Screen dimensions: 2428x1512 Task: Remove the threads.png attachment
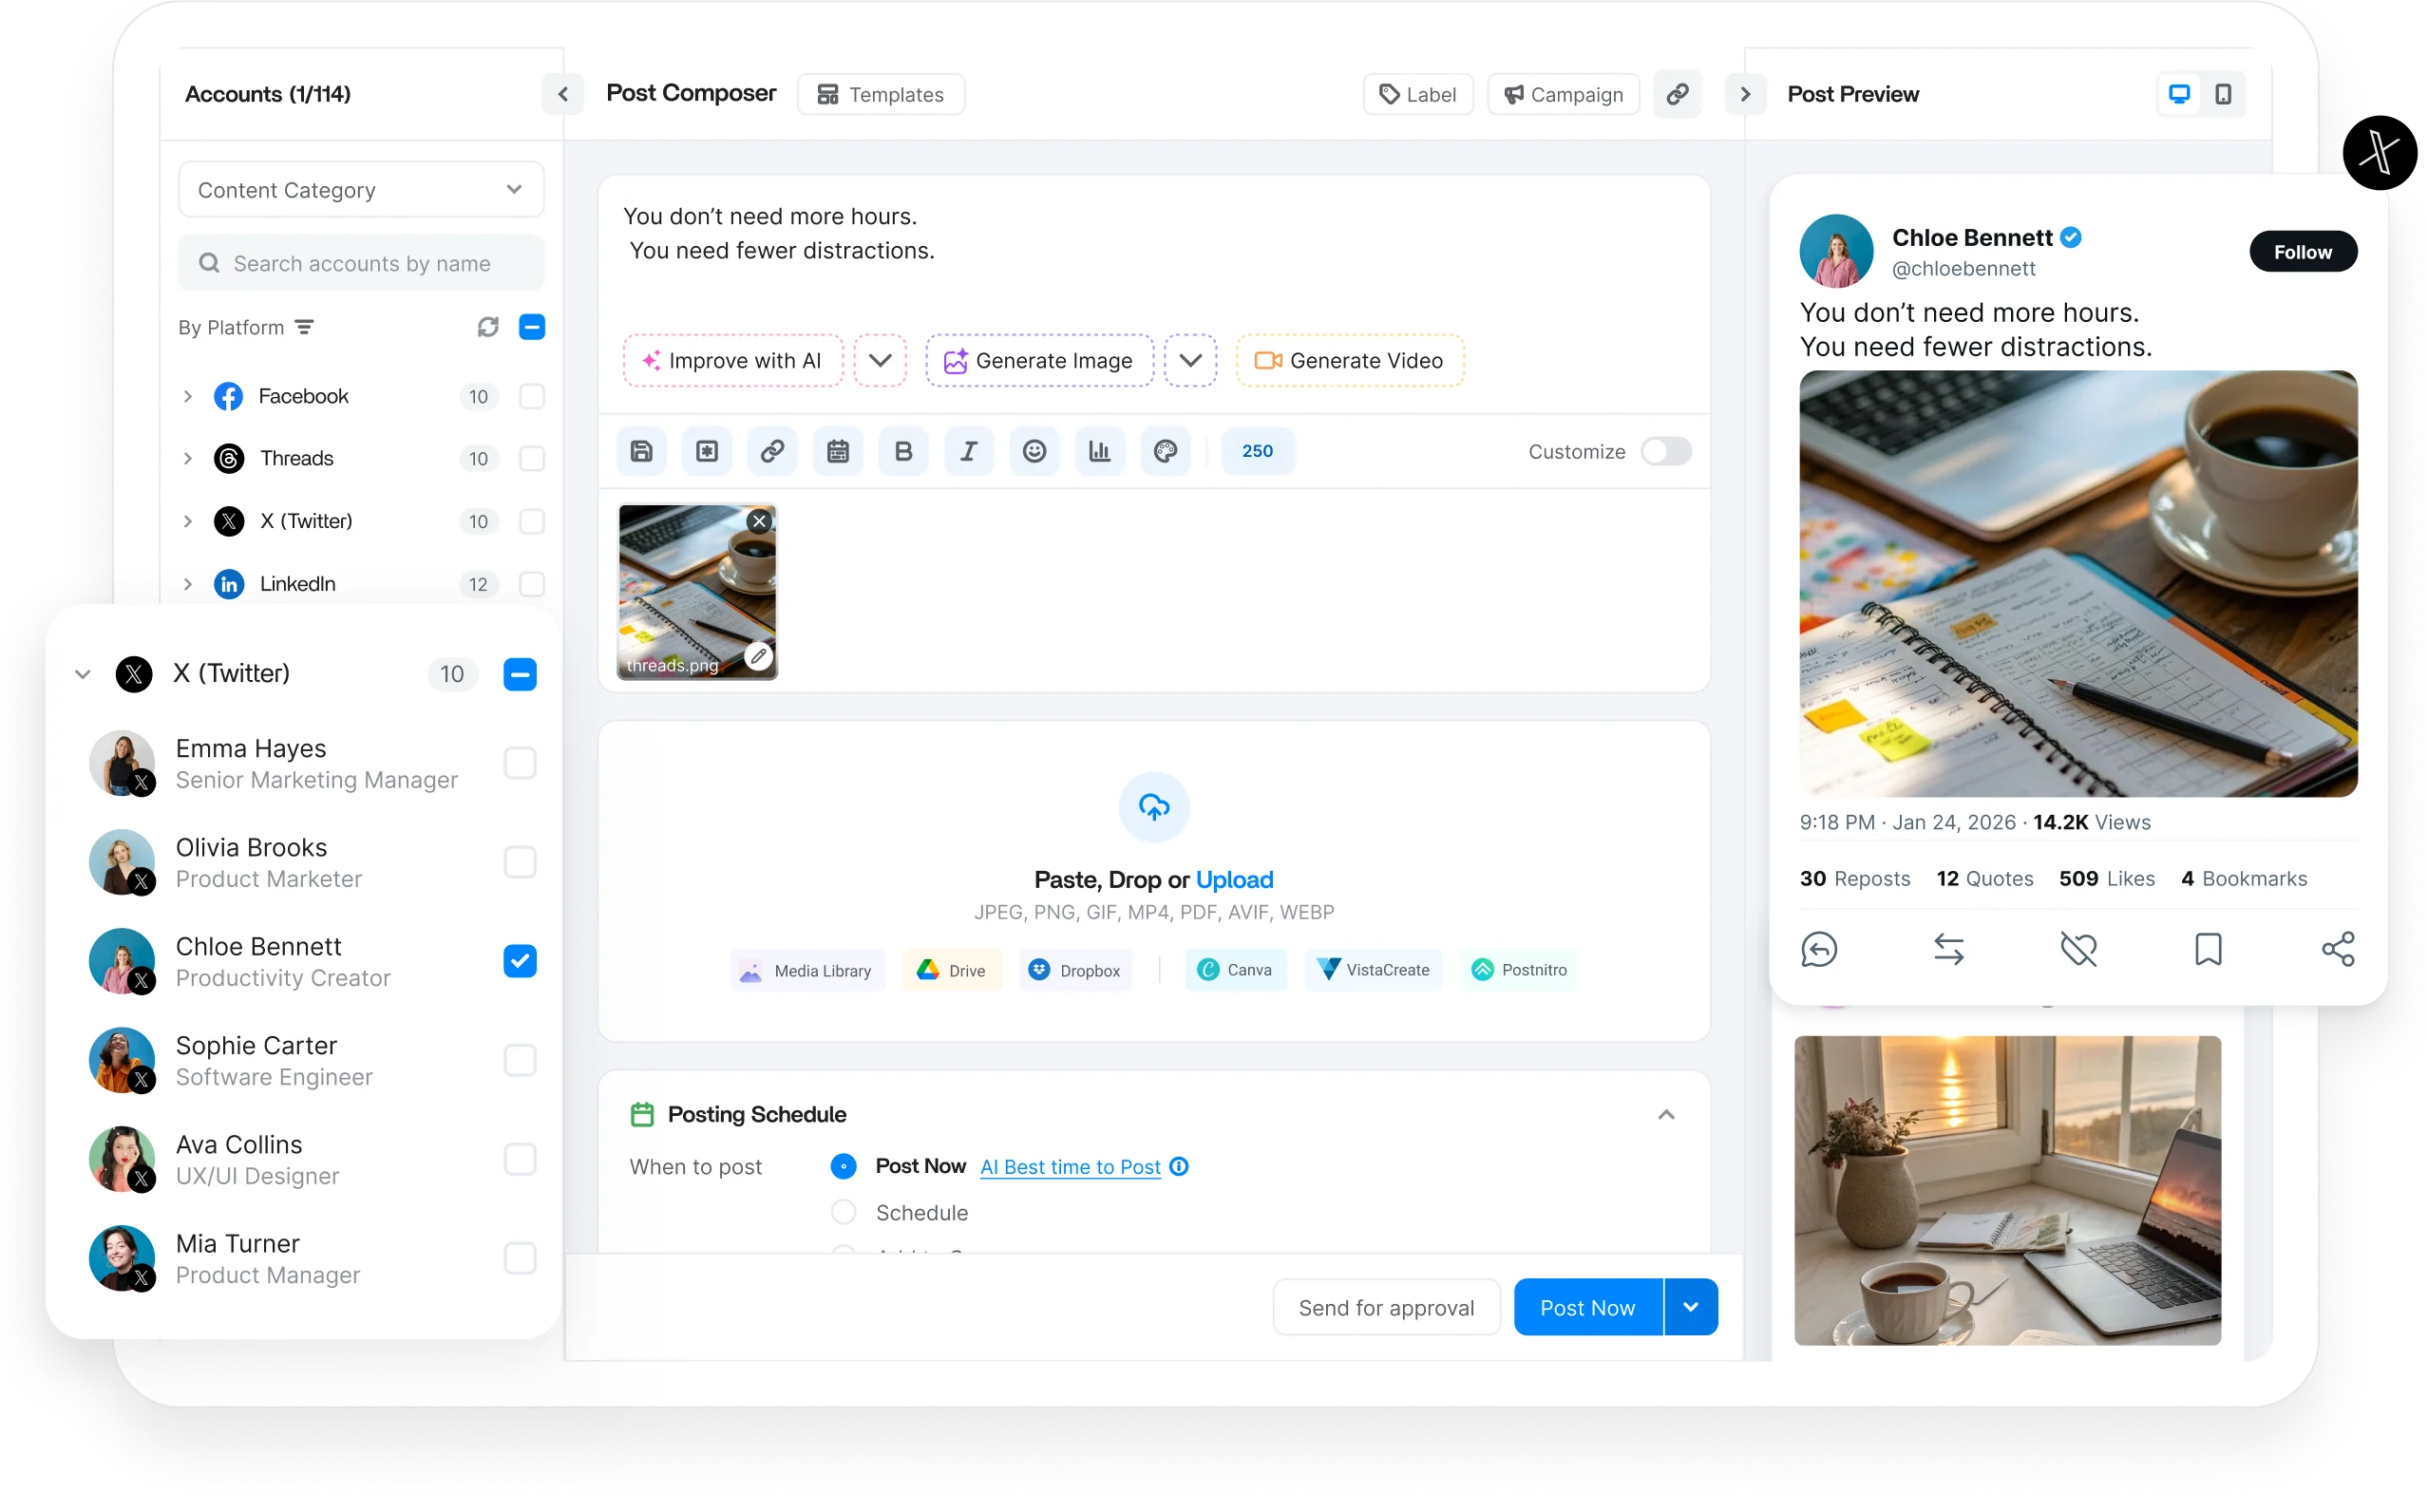tap(760, 521)
